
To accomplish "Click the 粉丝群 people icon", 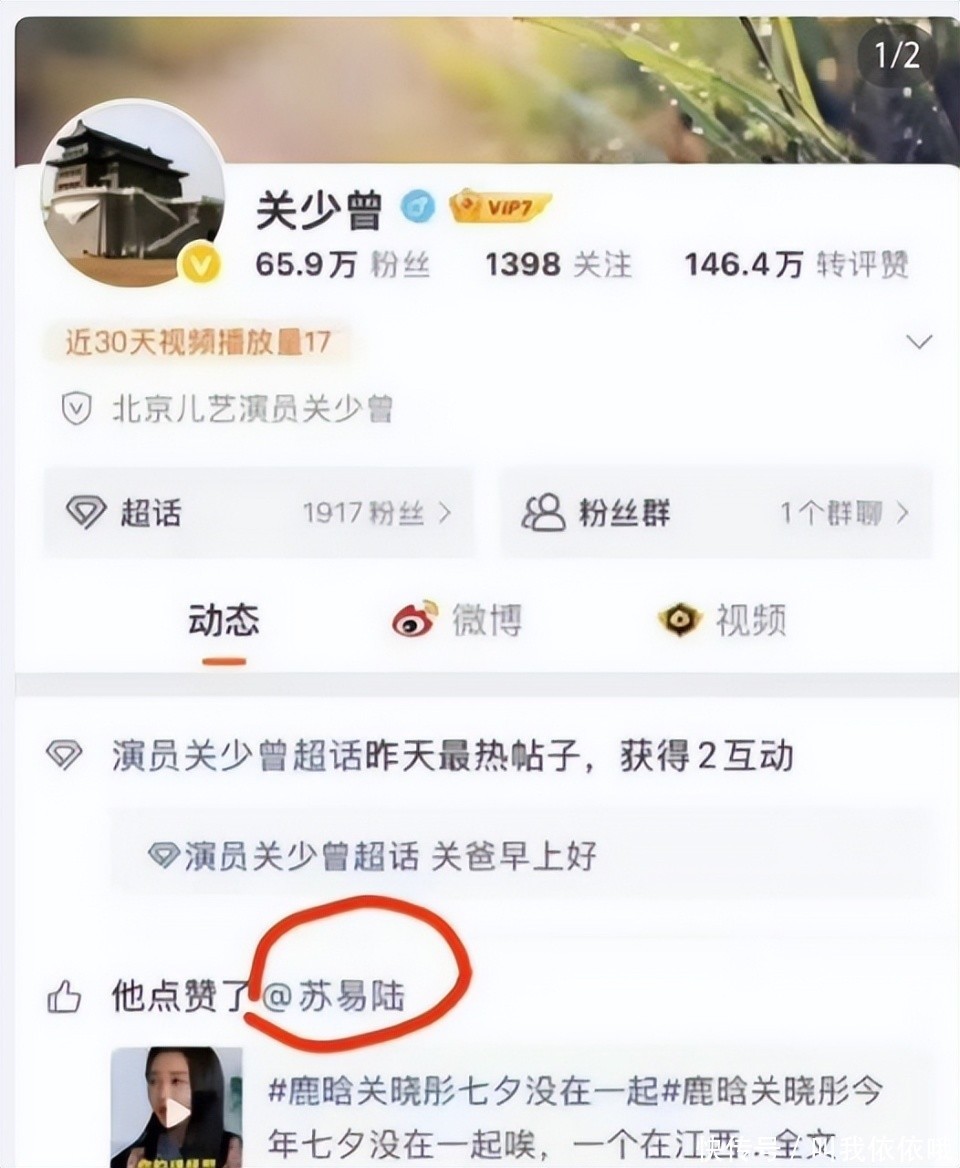I will [543, 512].
